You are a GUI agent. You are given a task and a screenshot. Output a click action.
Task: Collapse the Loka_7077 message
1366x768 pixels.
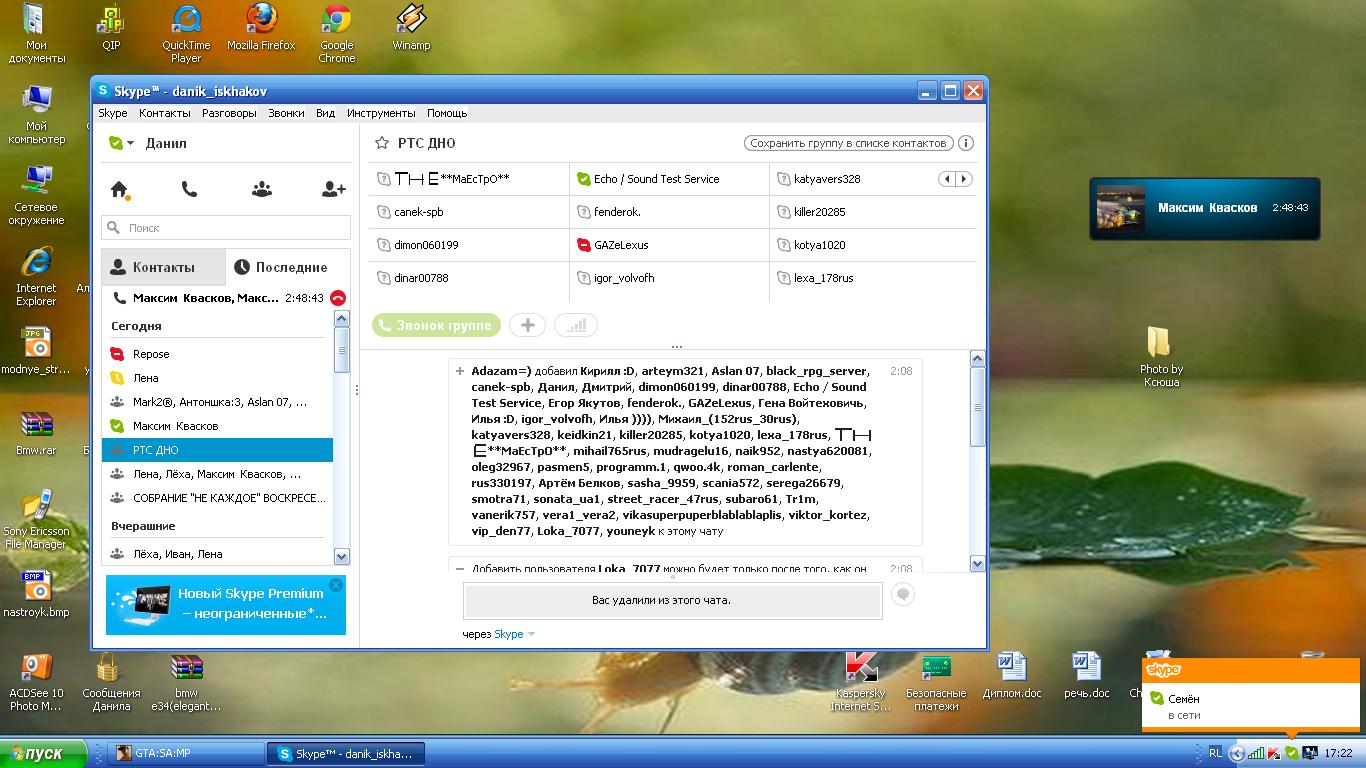[460, 569]
